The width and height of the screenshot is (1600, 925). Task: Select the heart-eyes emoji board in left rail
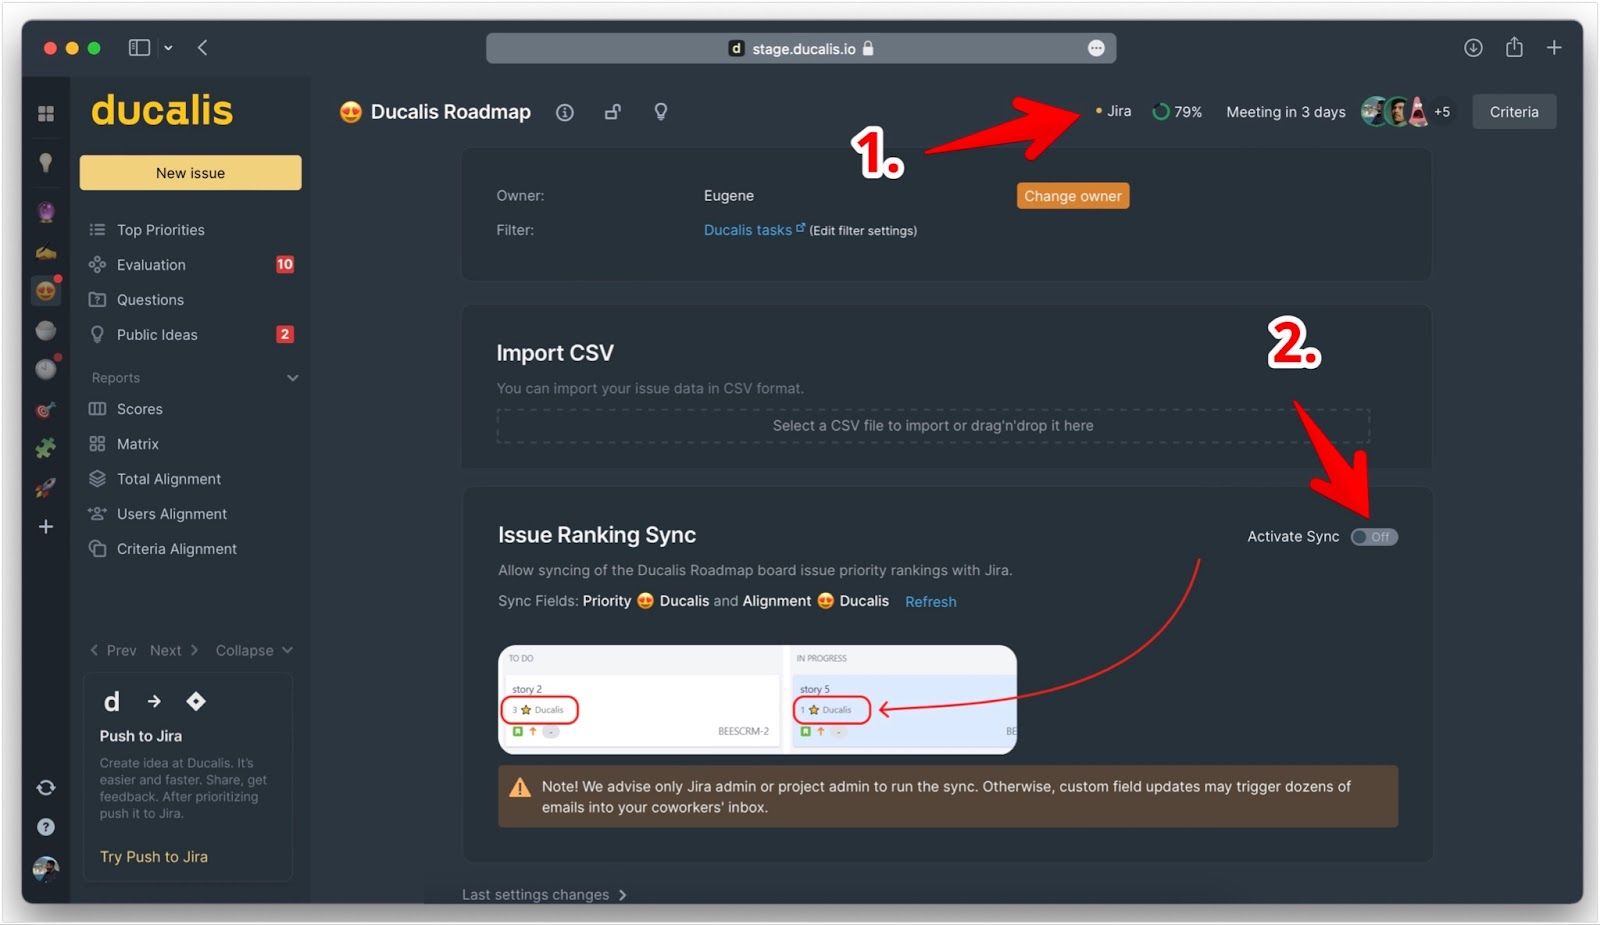pos(46,291)
